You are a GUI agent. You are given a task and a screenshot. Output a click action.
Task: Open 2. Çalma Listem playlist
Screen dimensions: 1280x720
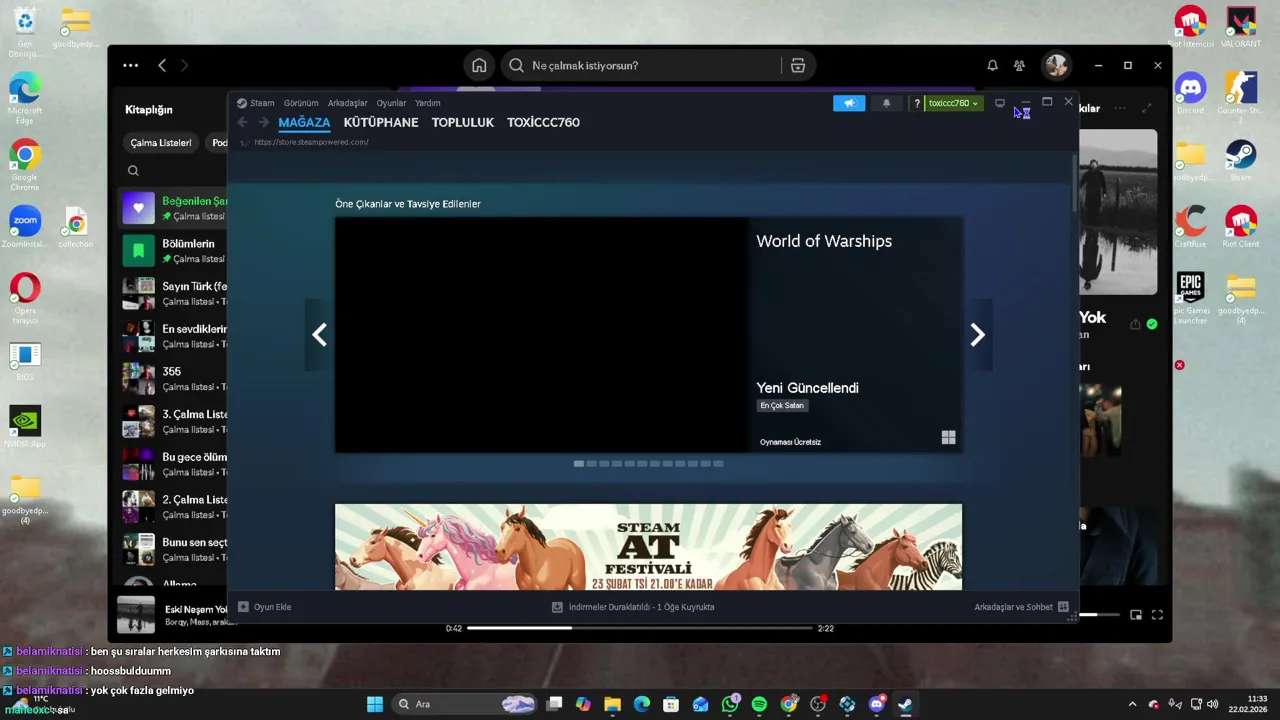(x=174, y=506)
